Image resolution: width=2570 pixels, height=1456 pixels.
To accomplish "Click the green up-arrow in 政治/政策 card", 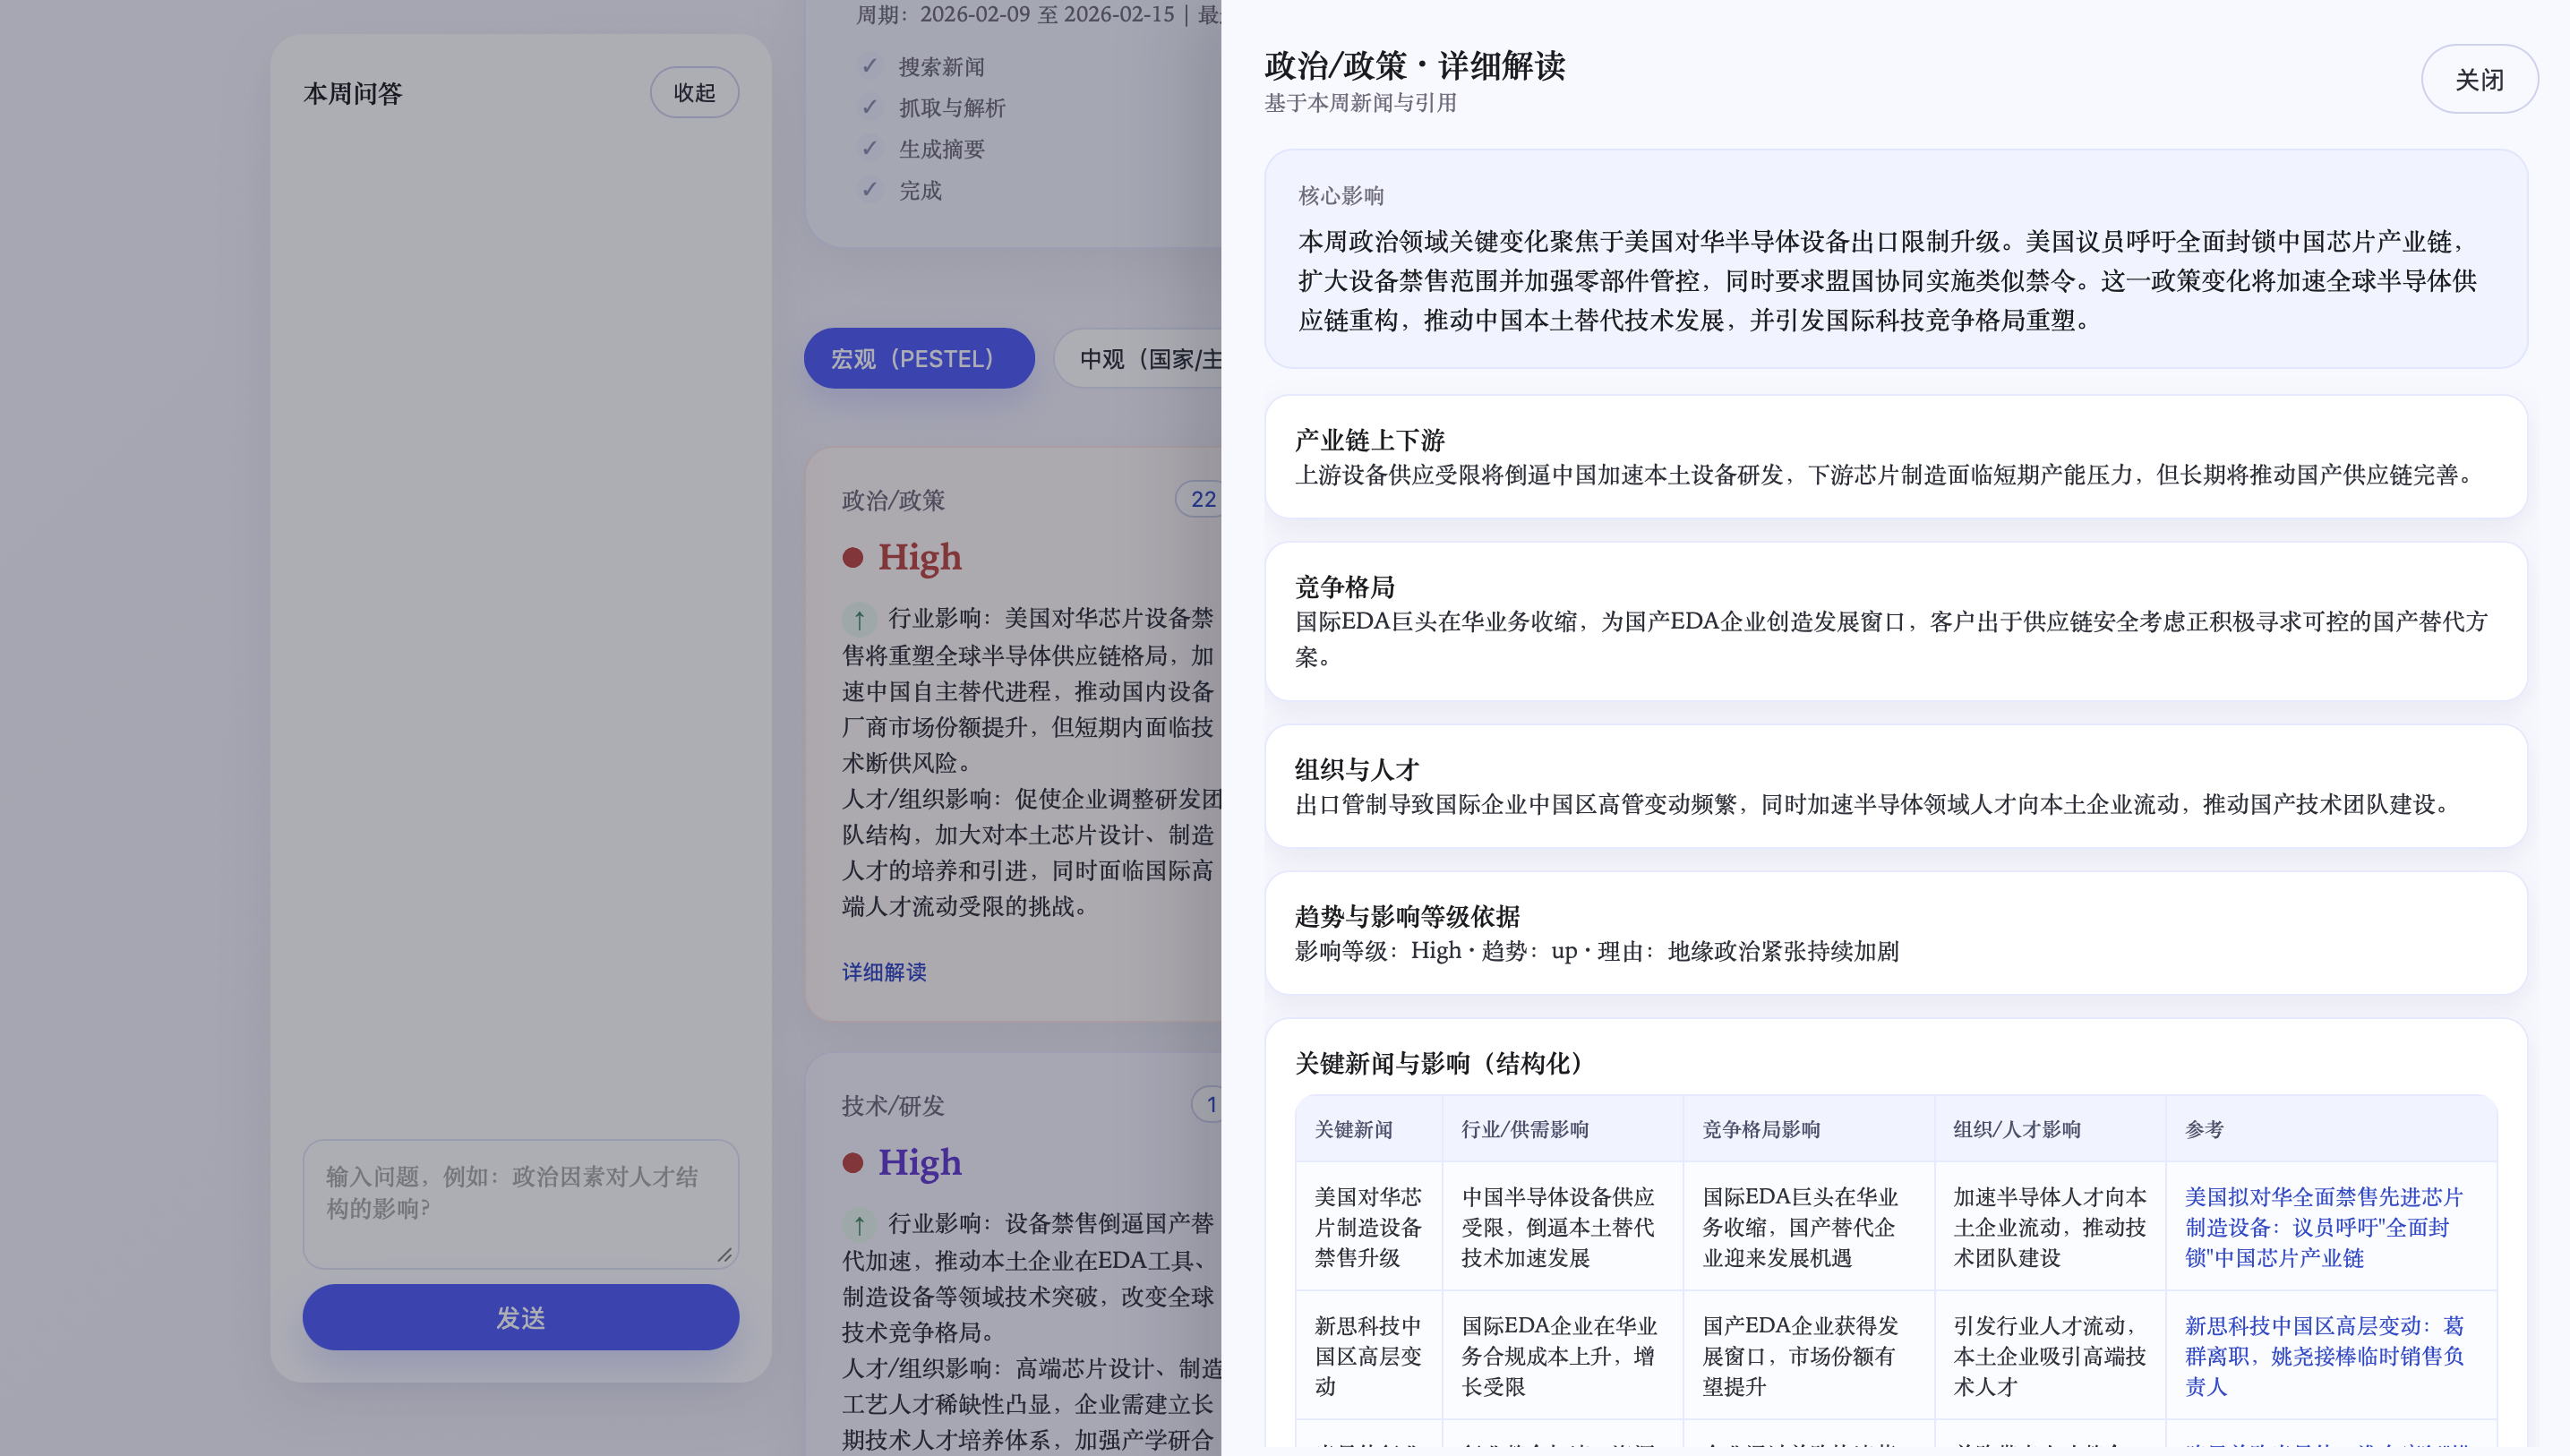I will point(858,619).
